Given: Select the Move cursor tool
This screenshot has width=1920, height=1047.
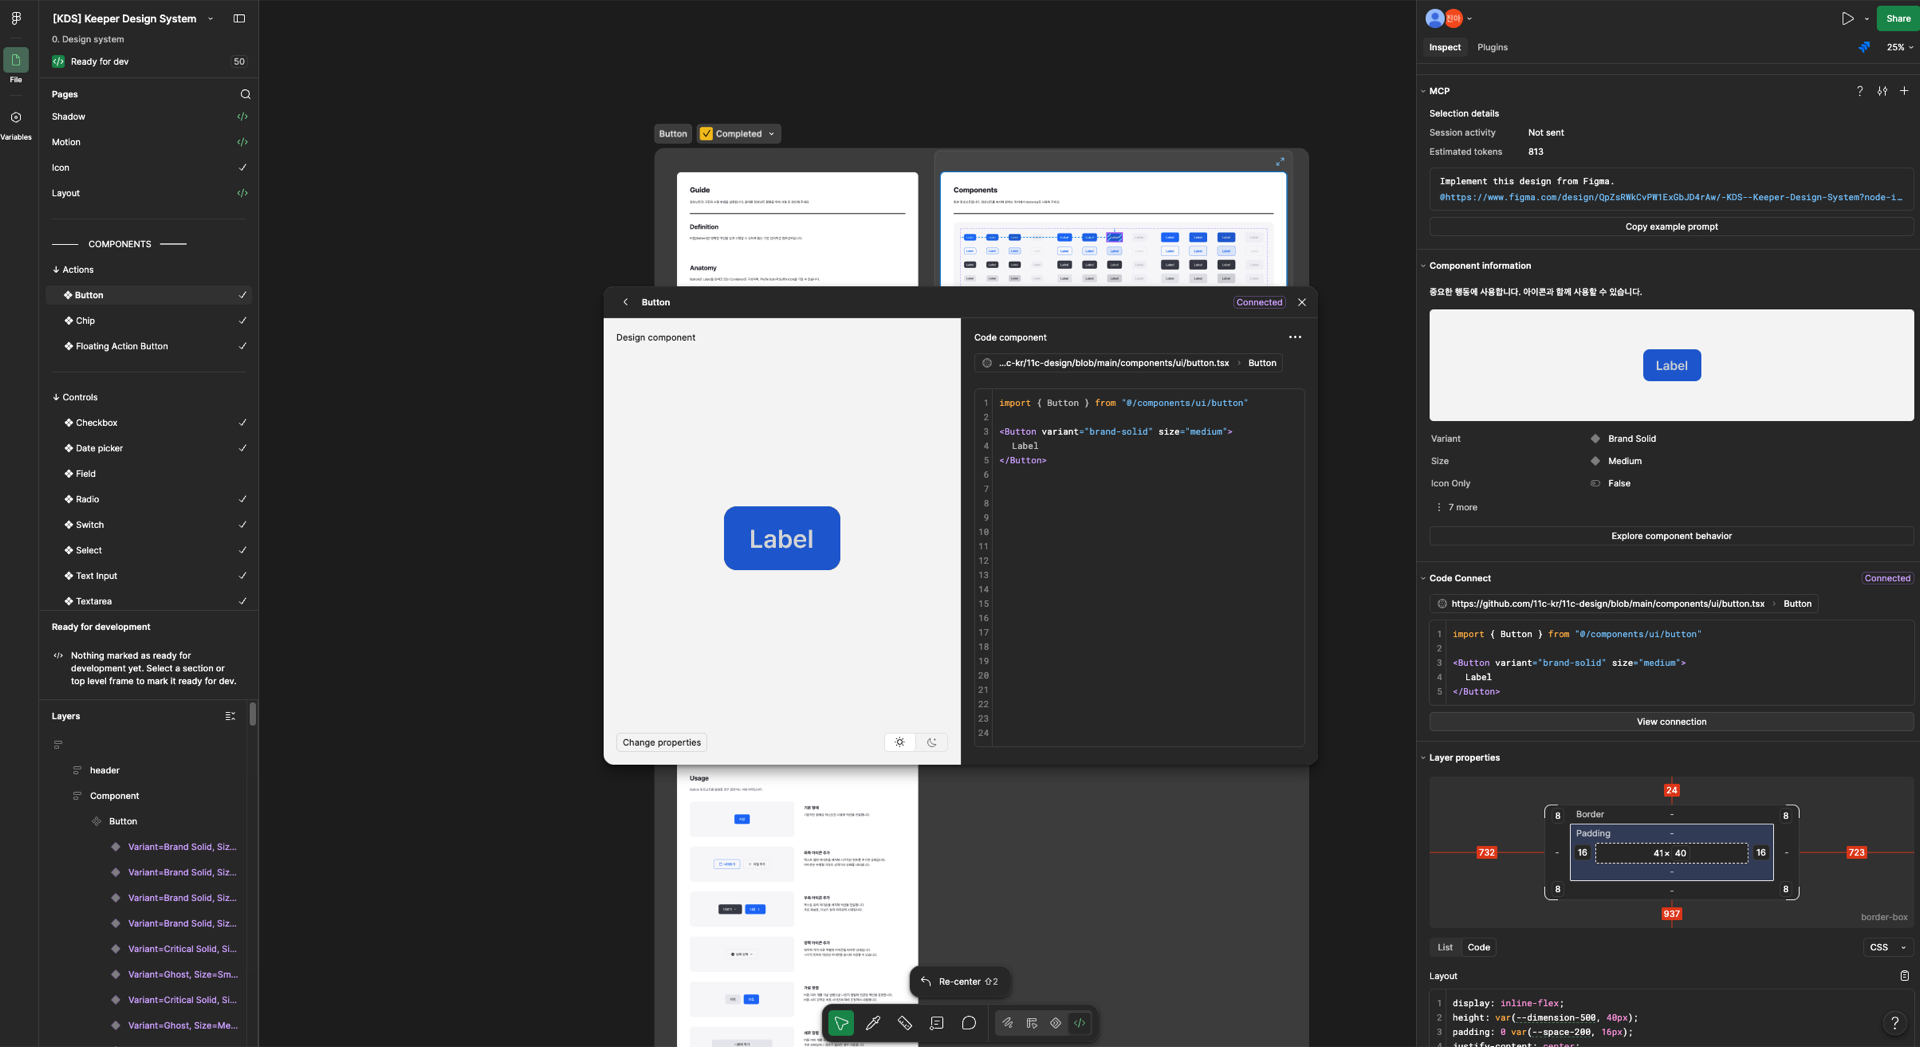Looking at the screenshot, I should point(841,1023).
